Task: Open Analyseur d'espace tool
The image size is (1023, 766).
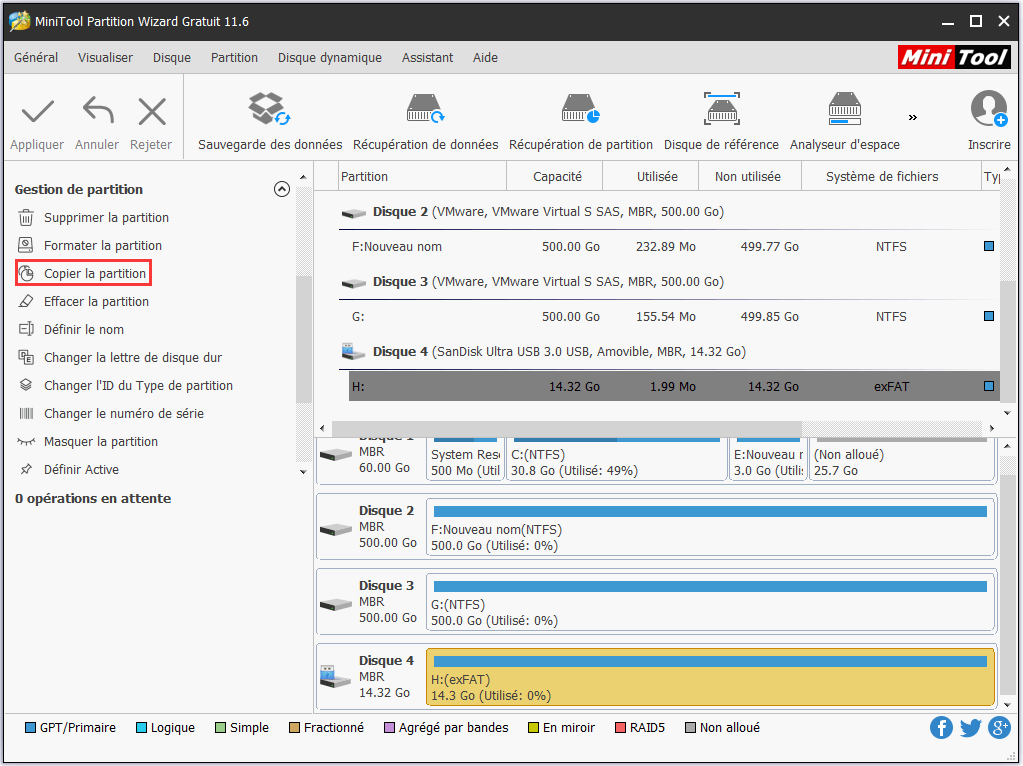Action: coord(844,109)
